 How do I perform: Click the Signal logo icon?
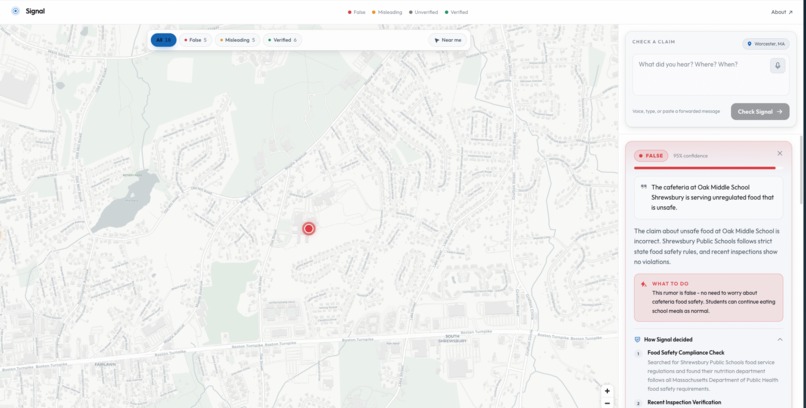tap(15, 11)
